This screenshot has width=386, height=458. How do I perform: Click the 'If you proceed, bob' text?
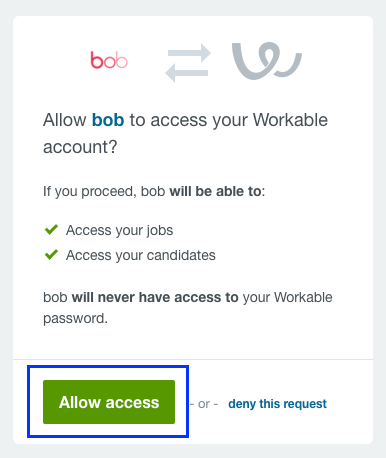coord(104,192)
